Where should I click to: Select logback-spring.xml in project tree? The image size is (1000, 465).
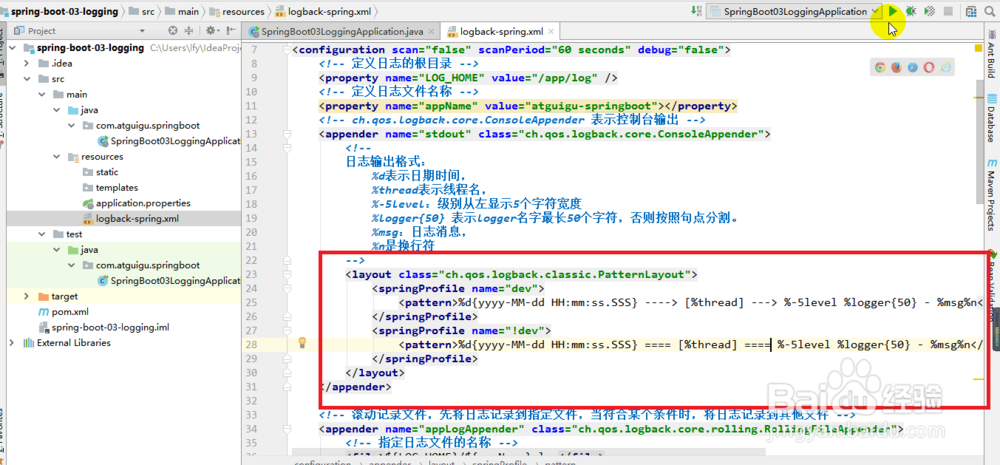point(131,219)
